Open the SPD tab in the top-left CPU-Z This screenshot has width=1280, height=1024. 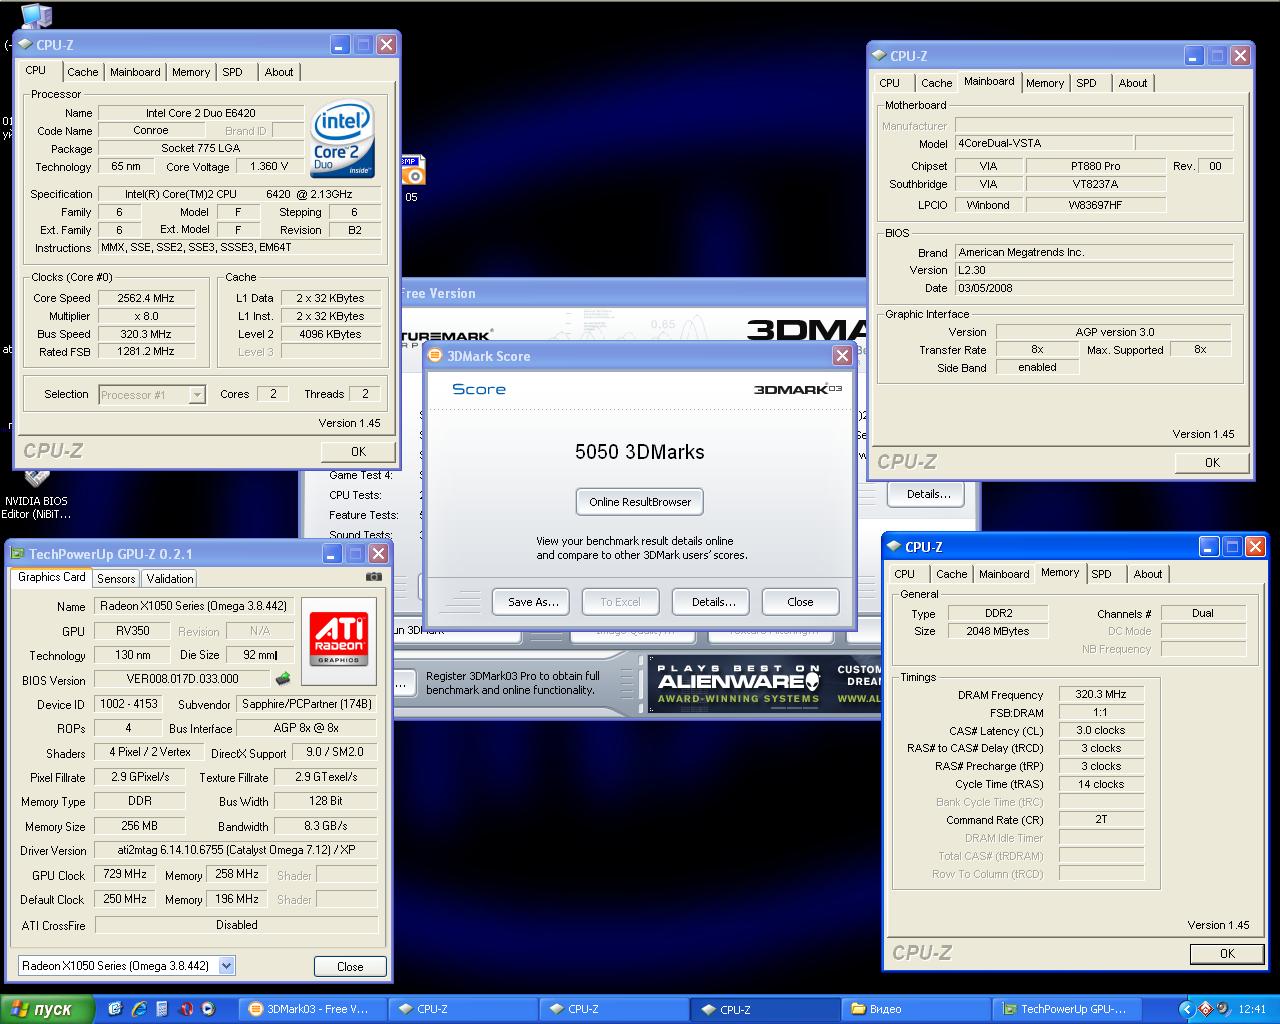coord(232,72)
